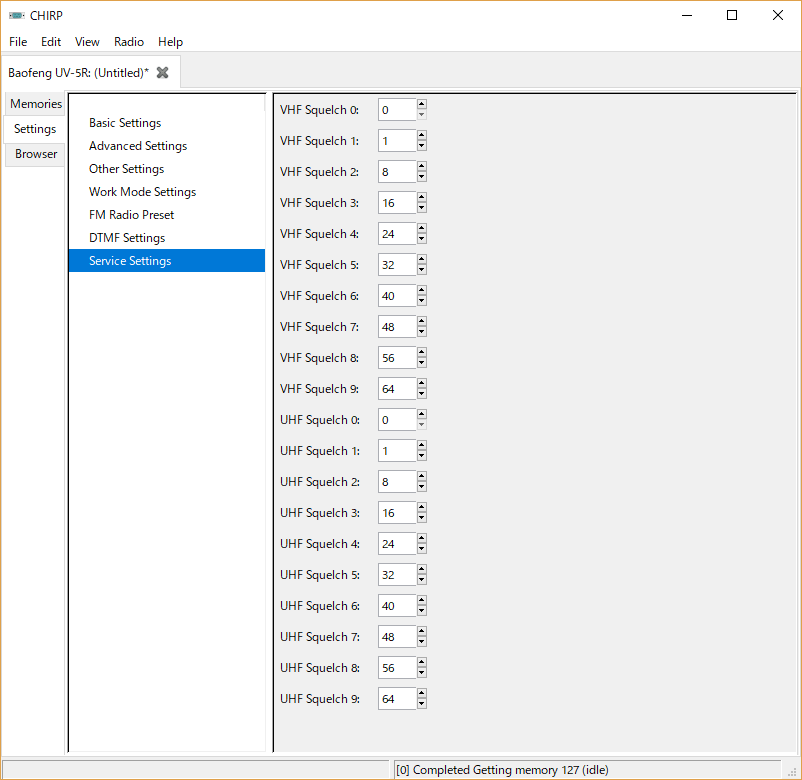Open the Radio menu
802x780 pixels.
(129, 42)
